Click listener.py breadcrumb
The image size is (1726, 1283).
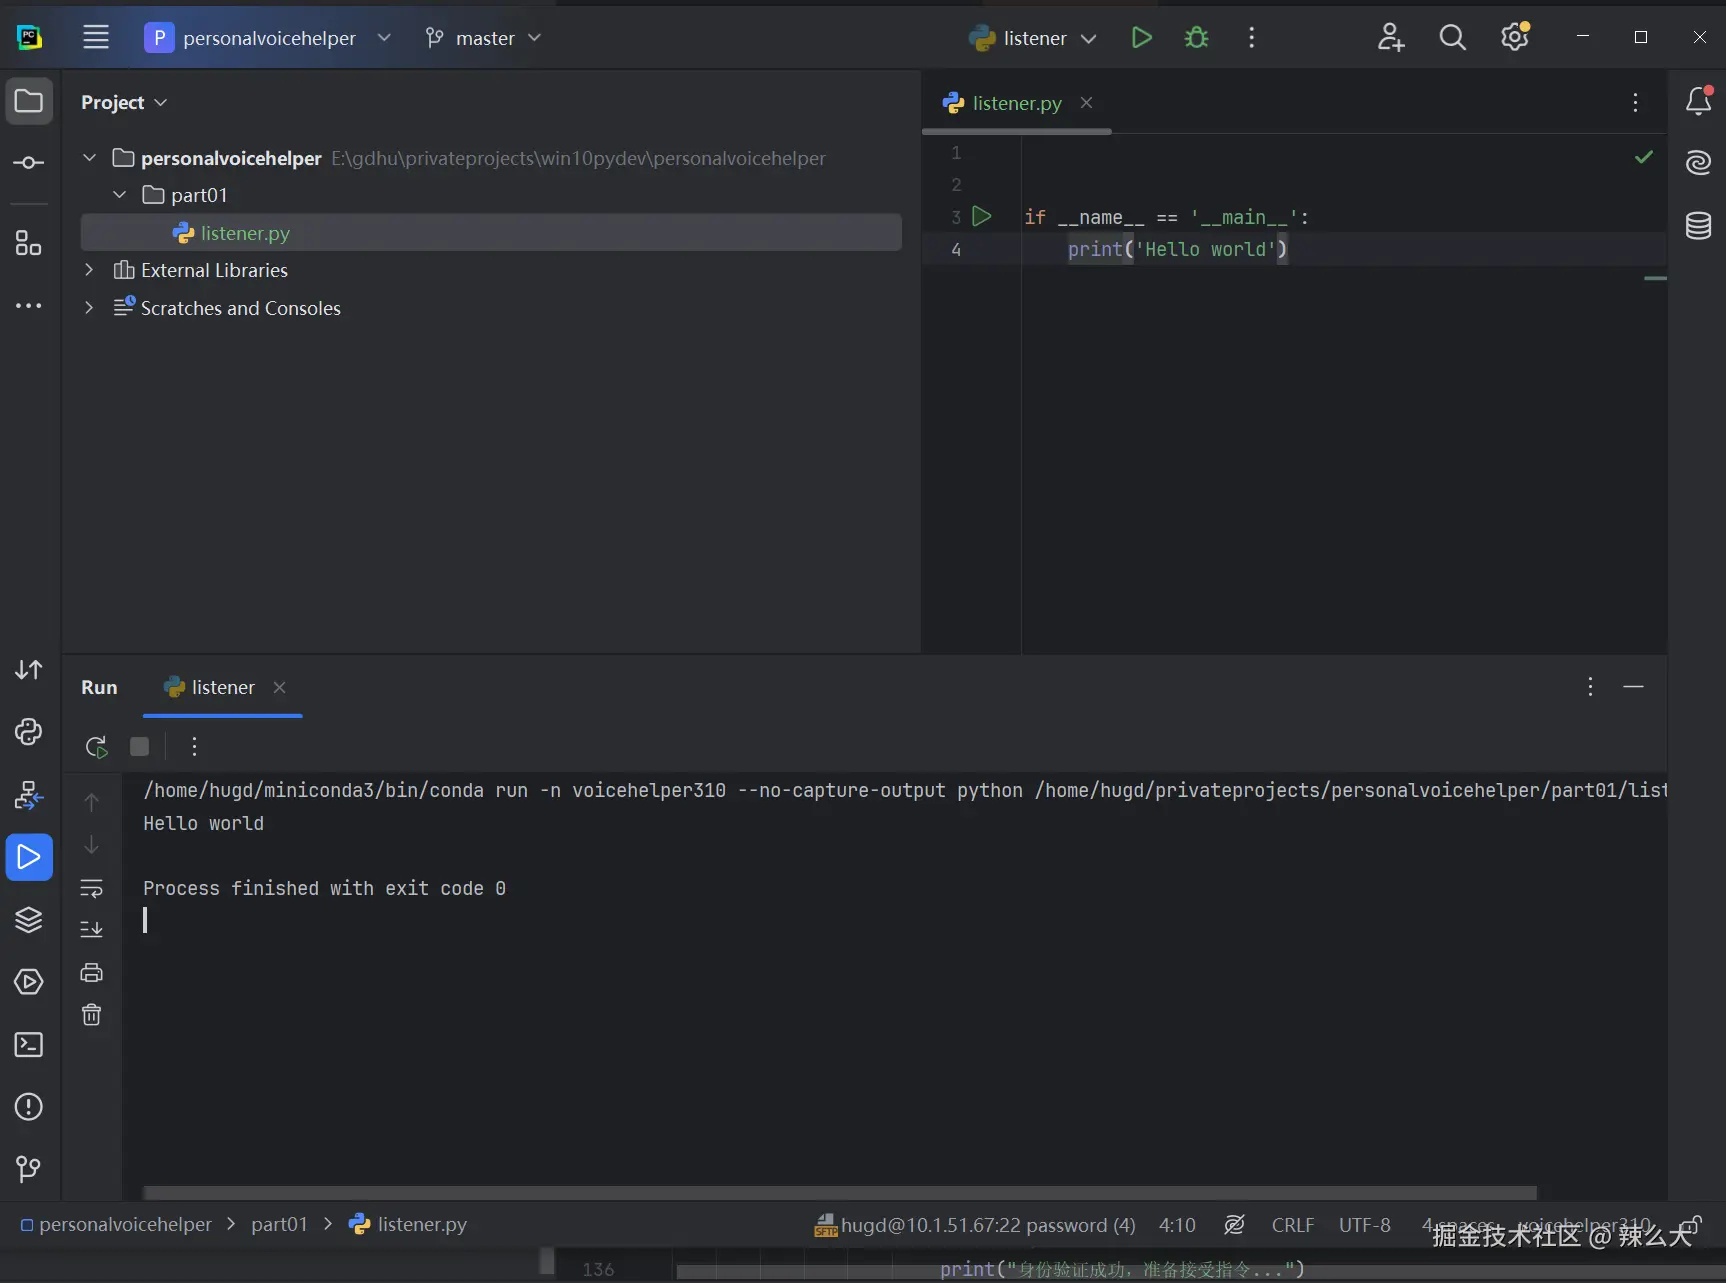(x=408, y=1224)
